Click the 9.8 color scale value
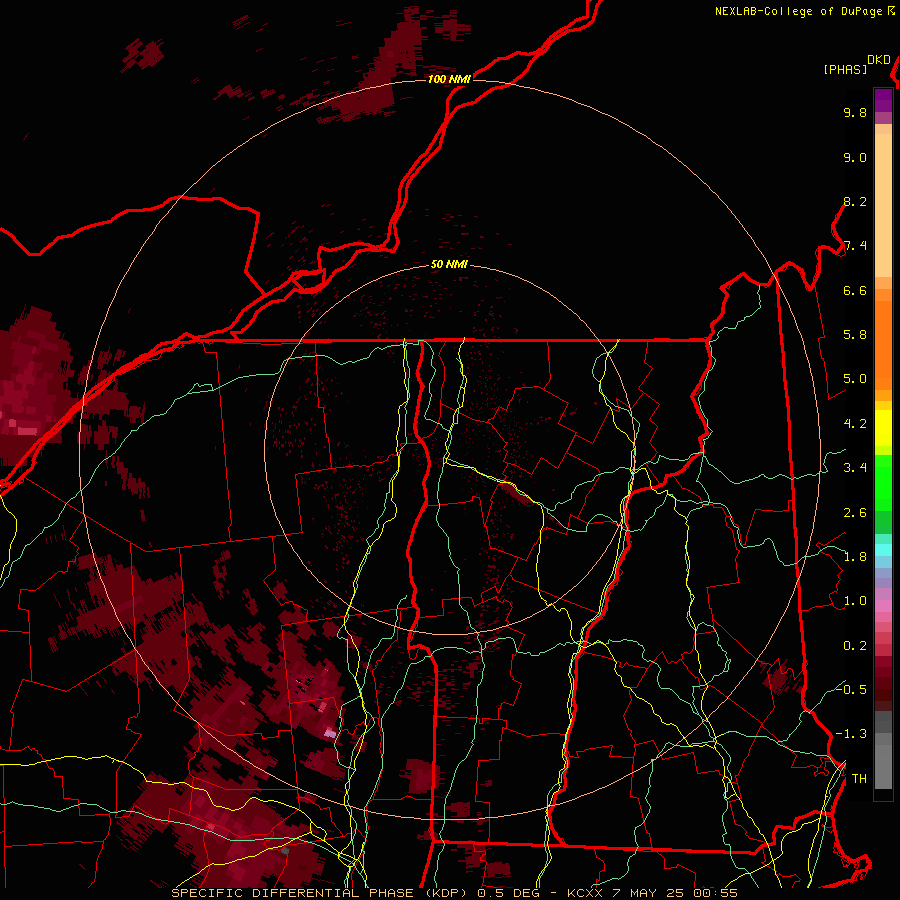Viewport: 900px width, 900px height. tap(855, 112)
